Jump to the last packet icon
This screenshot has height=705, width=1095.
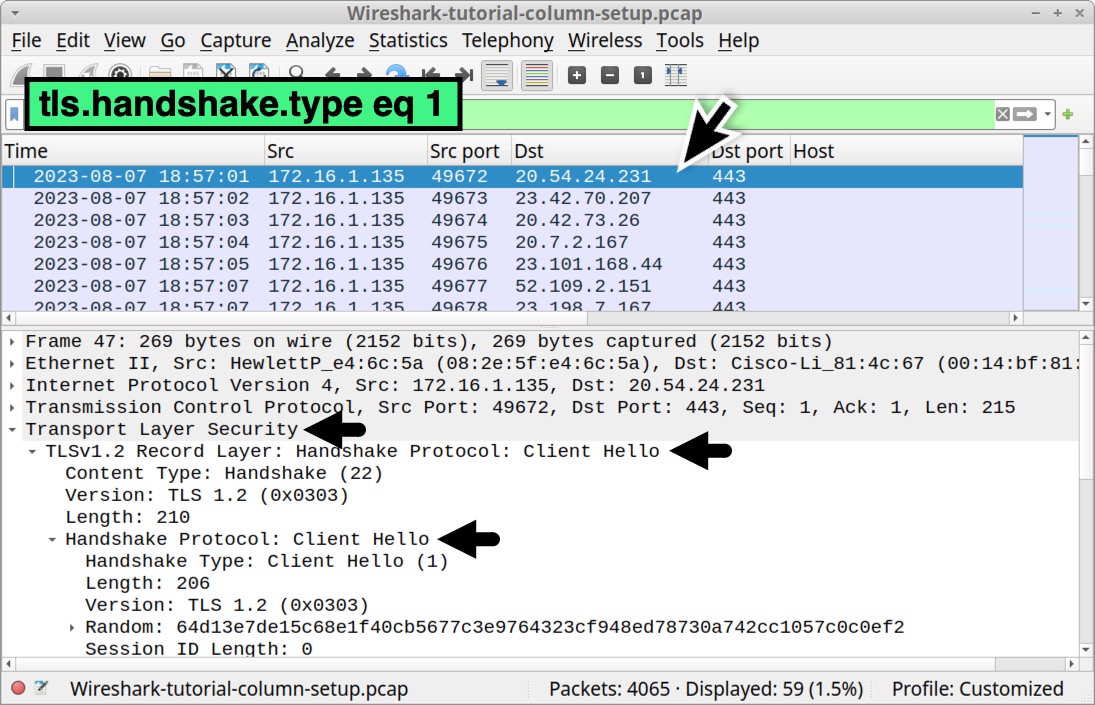(x=464, y=74)
